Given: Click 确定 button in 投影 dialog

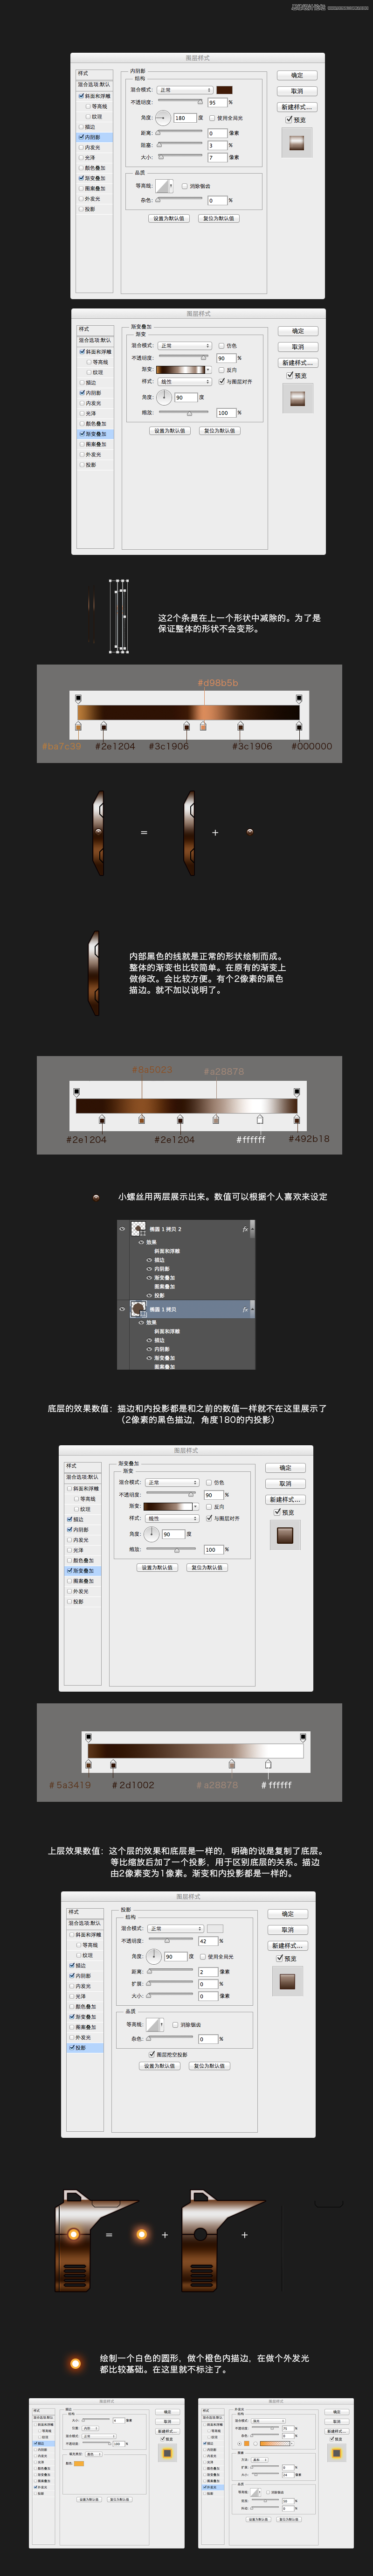Looking at the screenshot, I should coord(288,1914).
